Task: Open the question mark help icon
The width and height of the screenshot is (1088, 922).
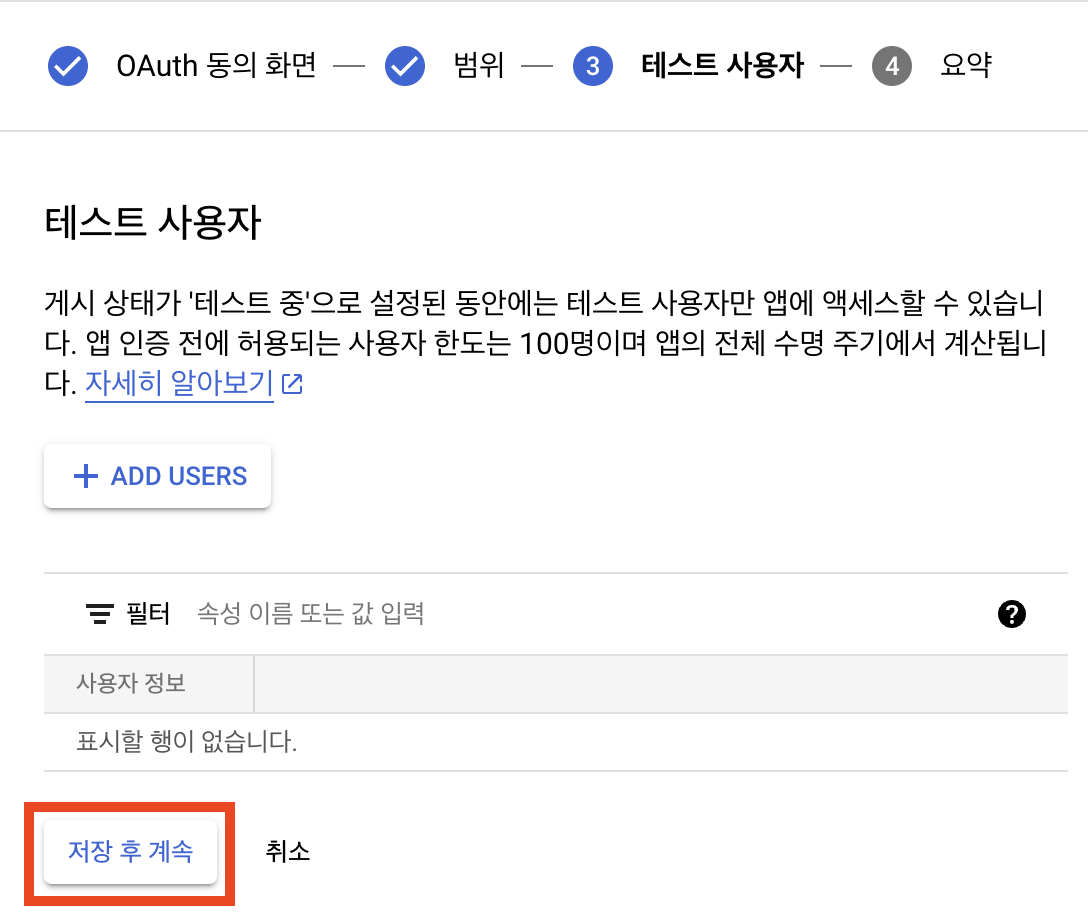Action: pyautogui.click(x=1012, y=614)
